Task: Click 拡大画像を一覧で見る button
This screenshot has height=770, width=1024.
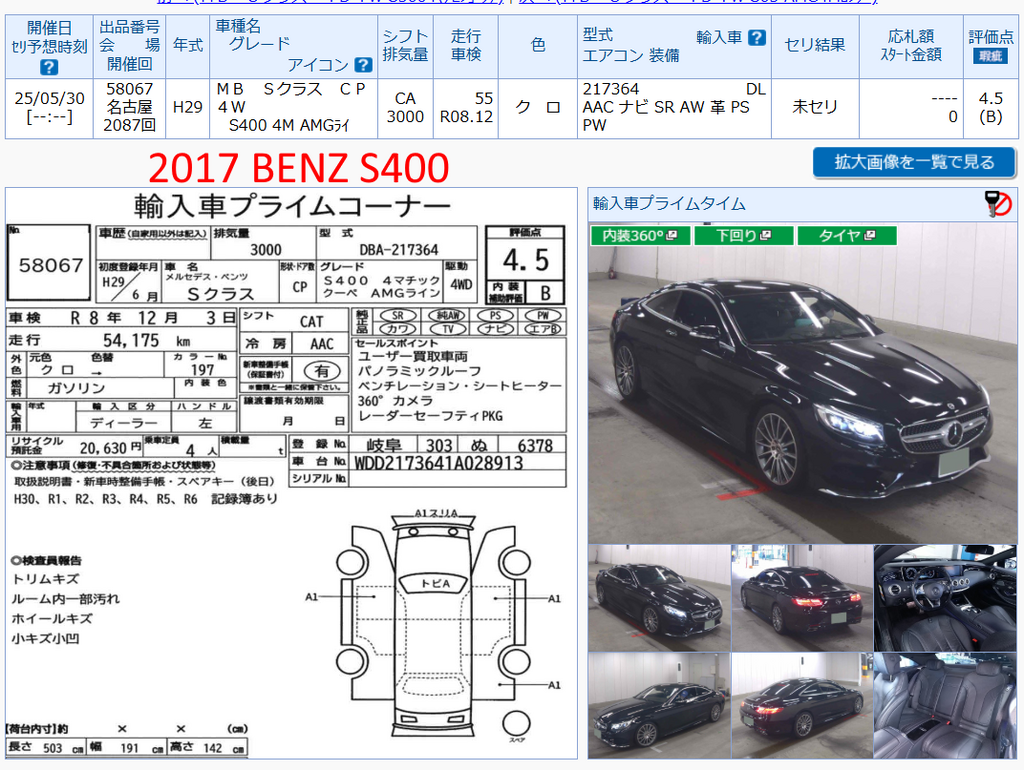Action: tap(914, 162)
